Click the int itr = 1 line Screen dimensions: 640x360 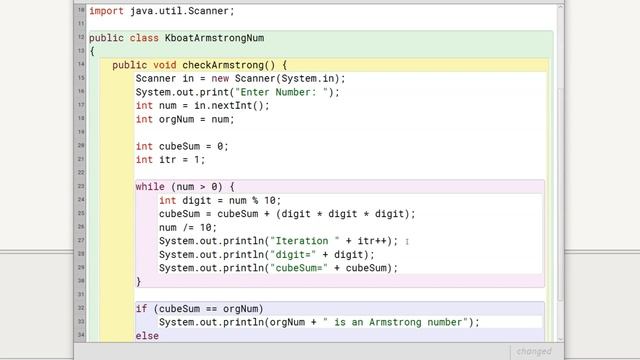pyautogui.click(x=170, y=160)
